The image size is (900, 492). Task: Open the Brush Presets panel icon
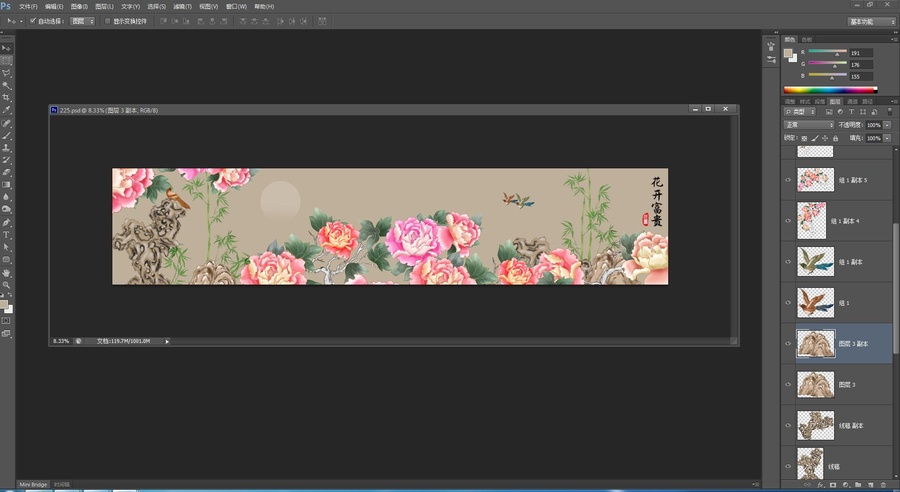[771, 47]
